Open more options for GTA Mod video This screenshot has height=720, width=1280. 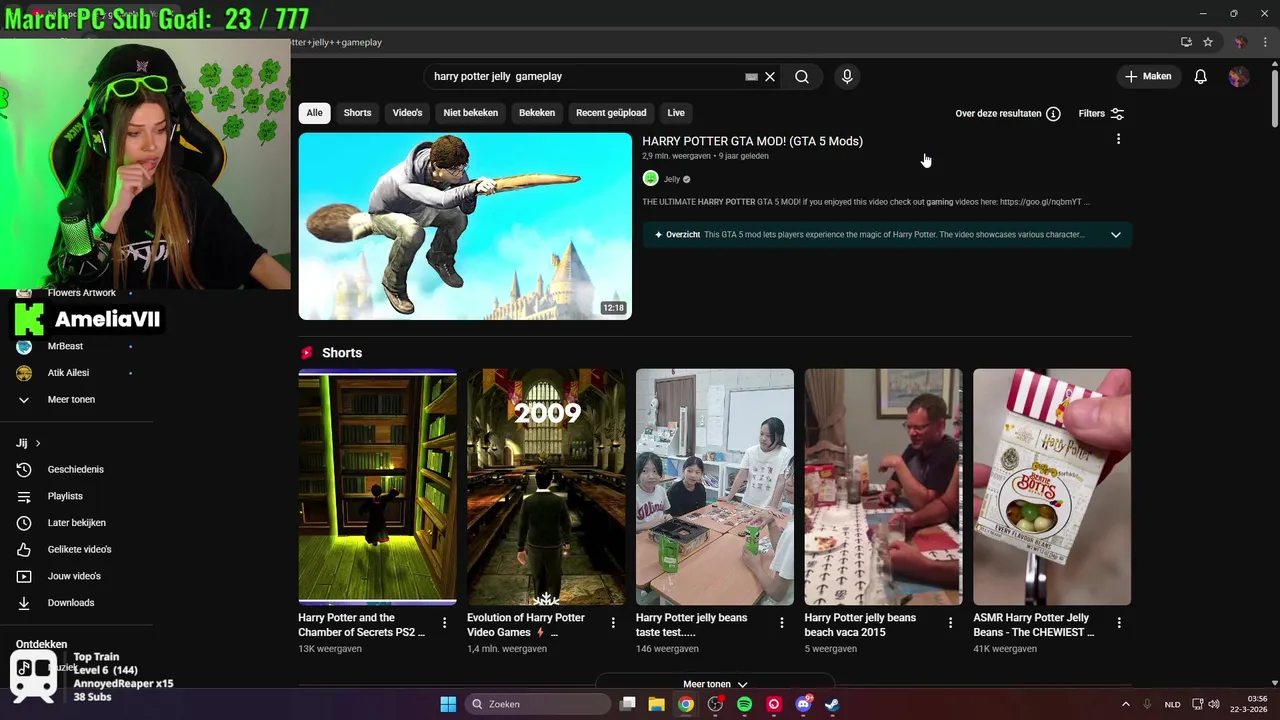pos(1118,139)
